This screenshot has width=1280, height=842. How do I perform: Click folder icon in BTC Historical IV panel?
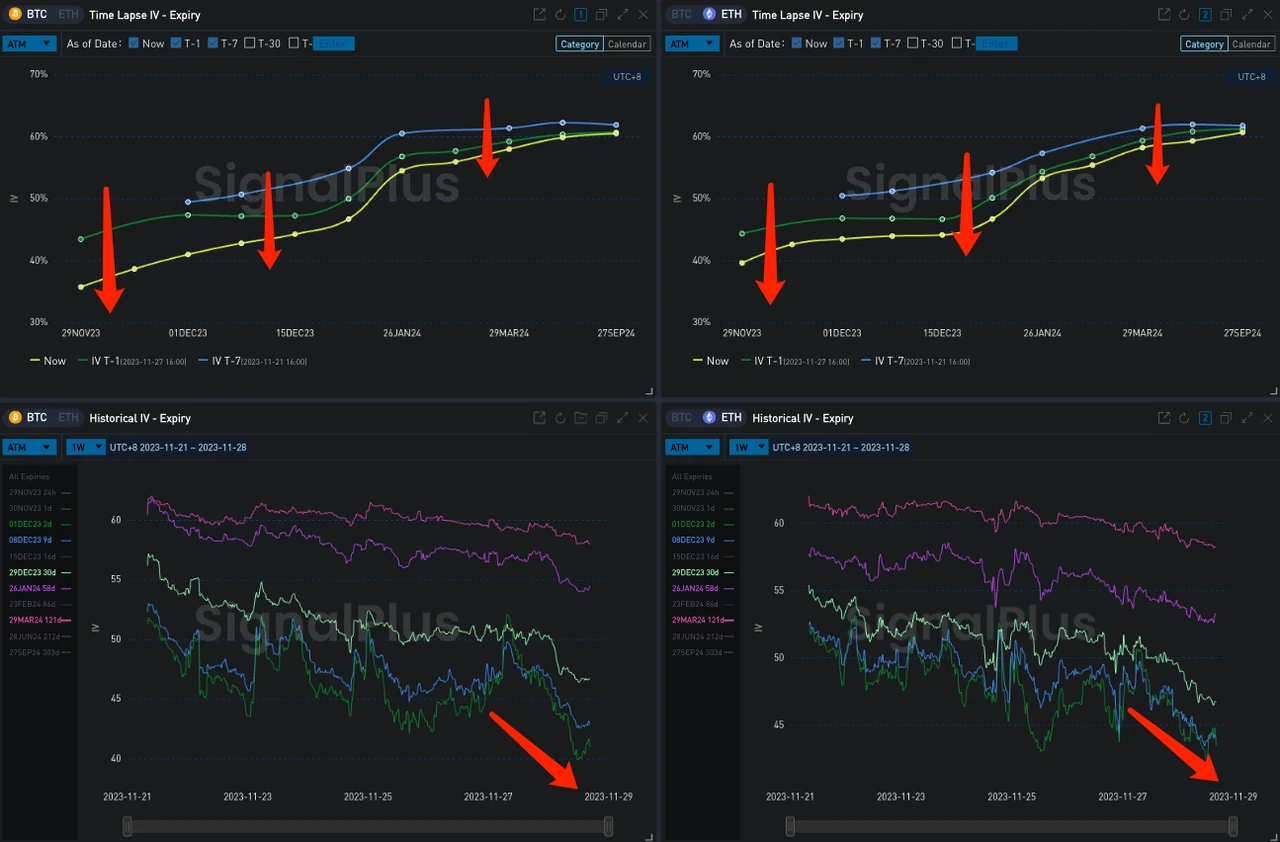(581, 418)
